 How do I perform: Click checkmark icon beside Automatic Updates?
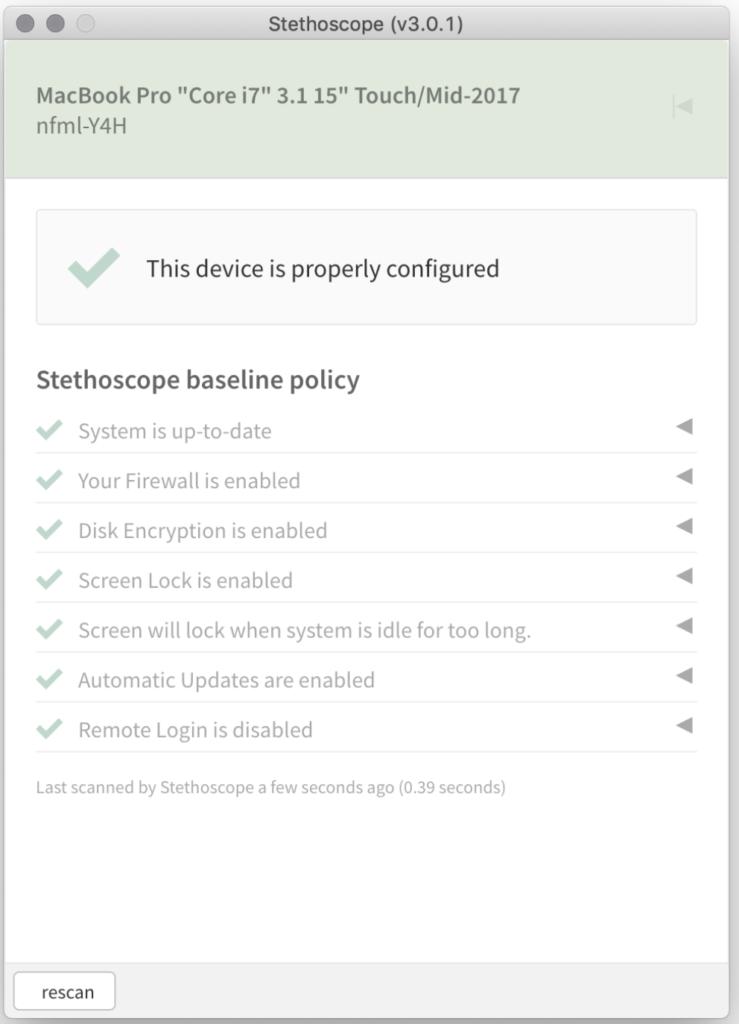(x=49, y=680)
